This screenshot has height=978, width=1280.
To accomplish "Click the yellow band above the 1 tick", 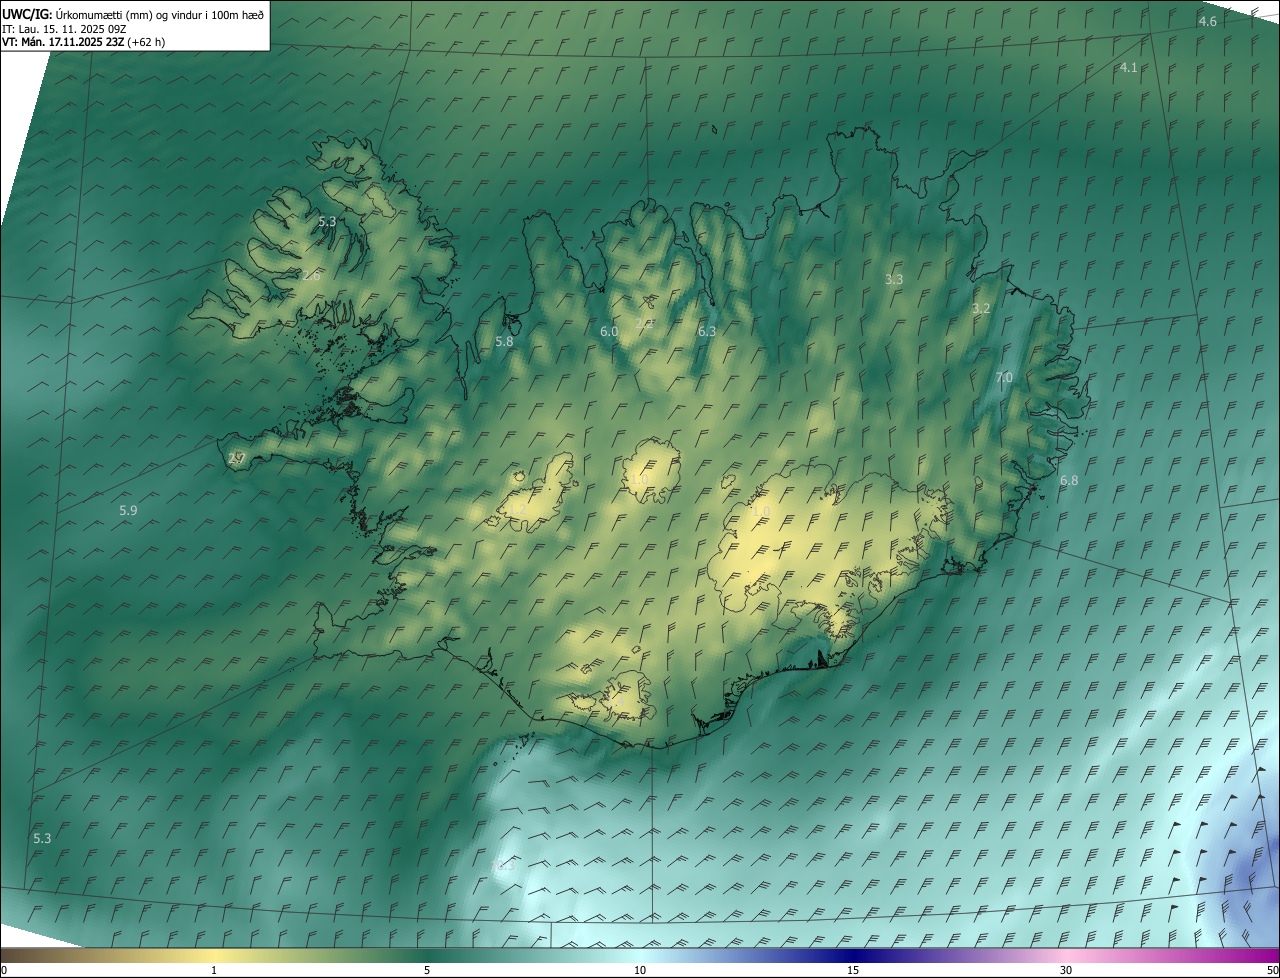I will (214, 955).
